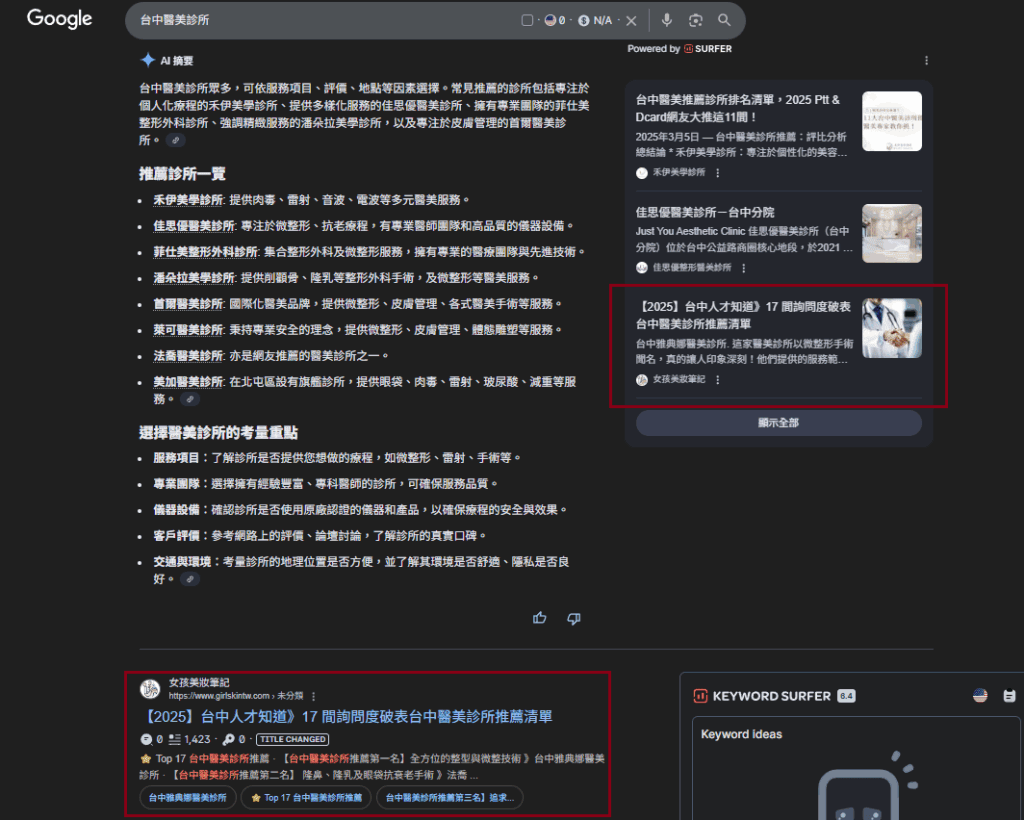Click 女孩美妝筆記 site favicon in result
Screen dimensions: 1024x820
click(x=150, y=689)
